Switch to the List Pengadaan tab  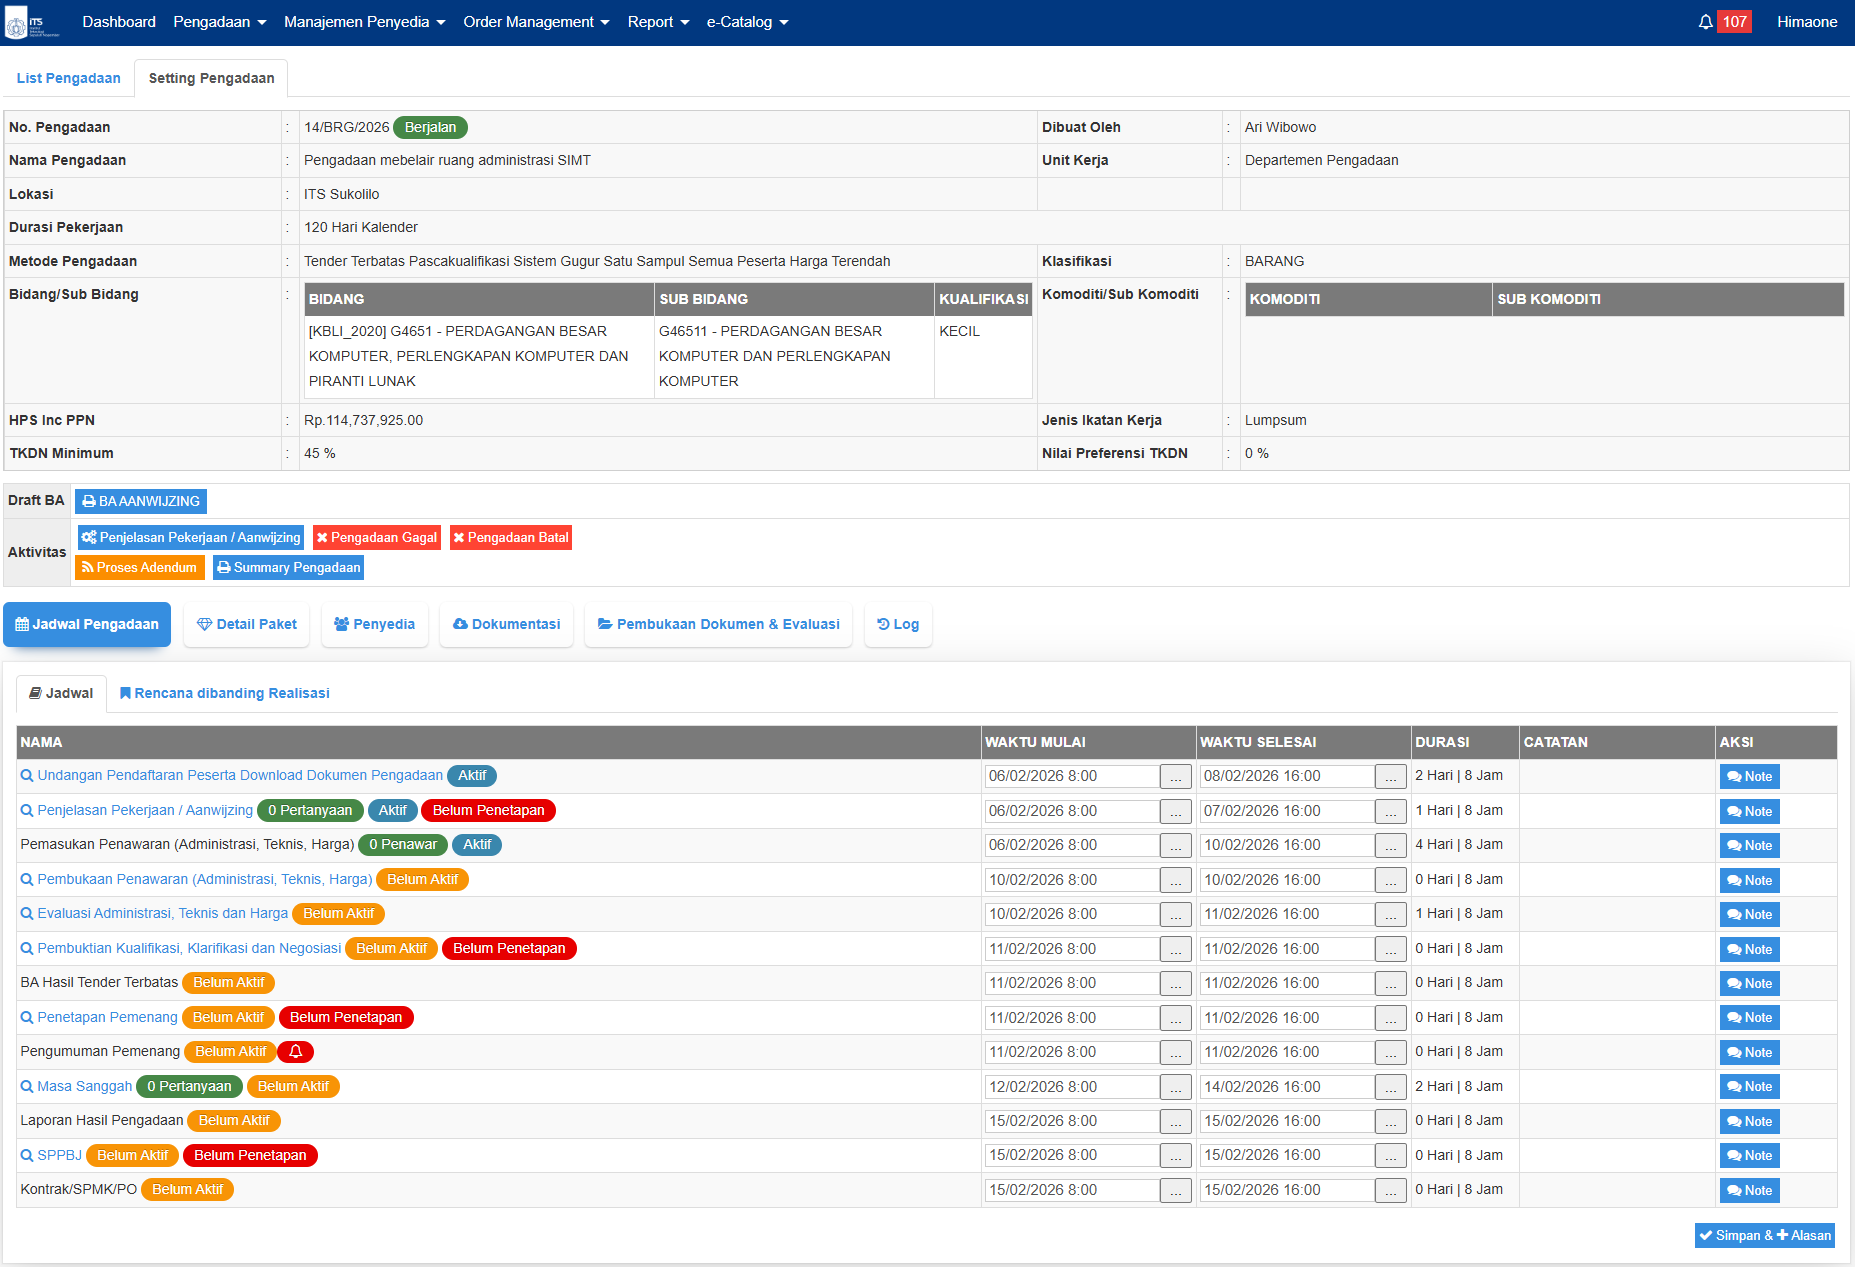tap(68, 79)
